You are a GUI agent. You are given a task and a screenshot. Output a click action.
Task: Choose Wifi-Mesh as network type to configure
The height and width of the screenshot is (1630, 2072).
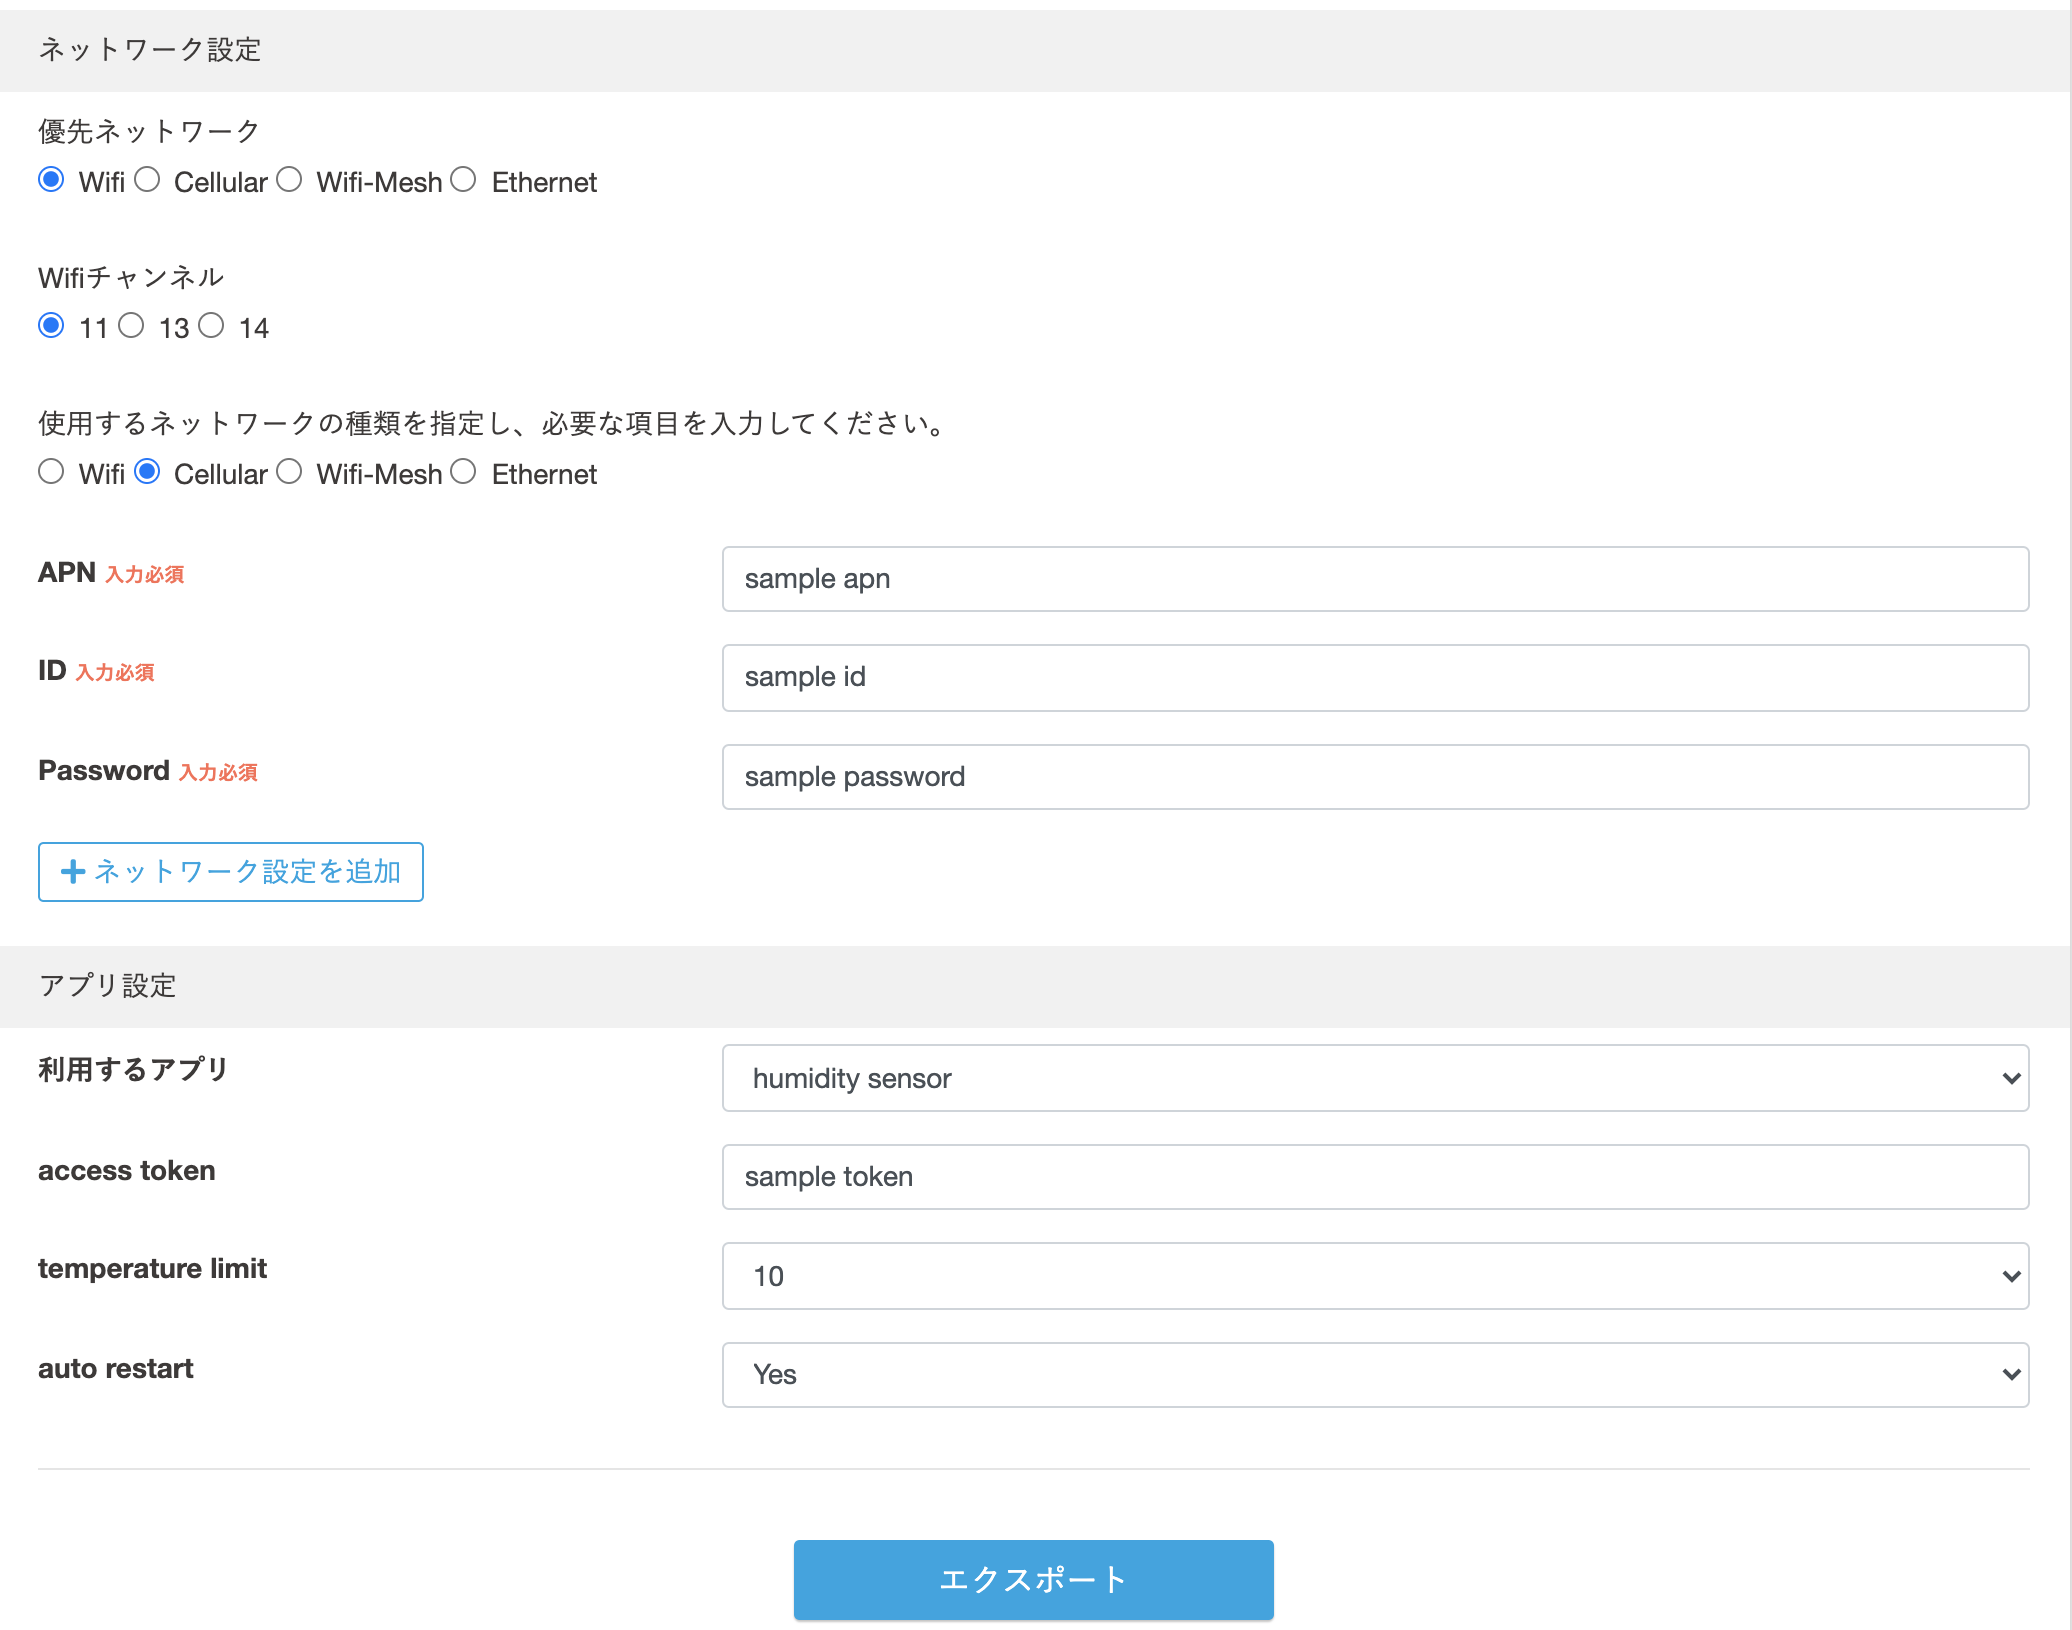(289, 472)
